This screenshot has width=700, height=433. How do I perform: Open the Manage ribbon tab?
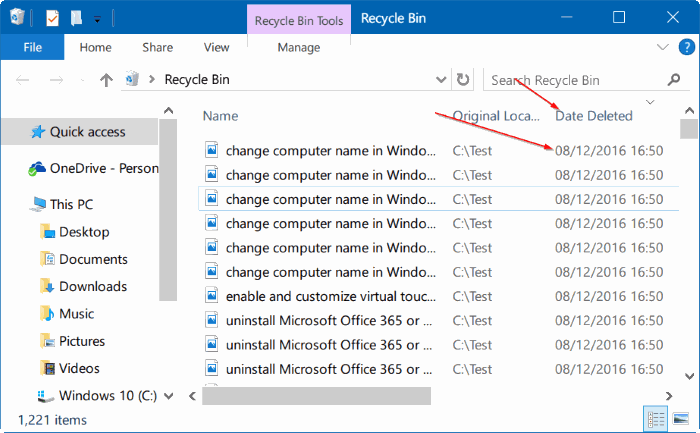tap(299, 47)
